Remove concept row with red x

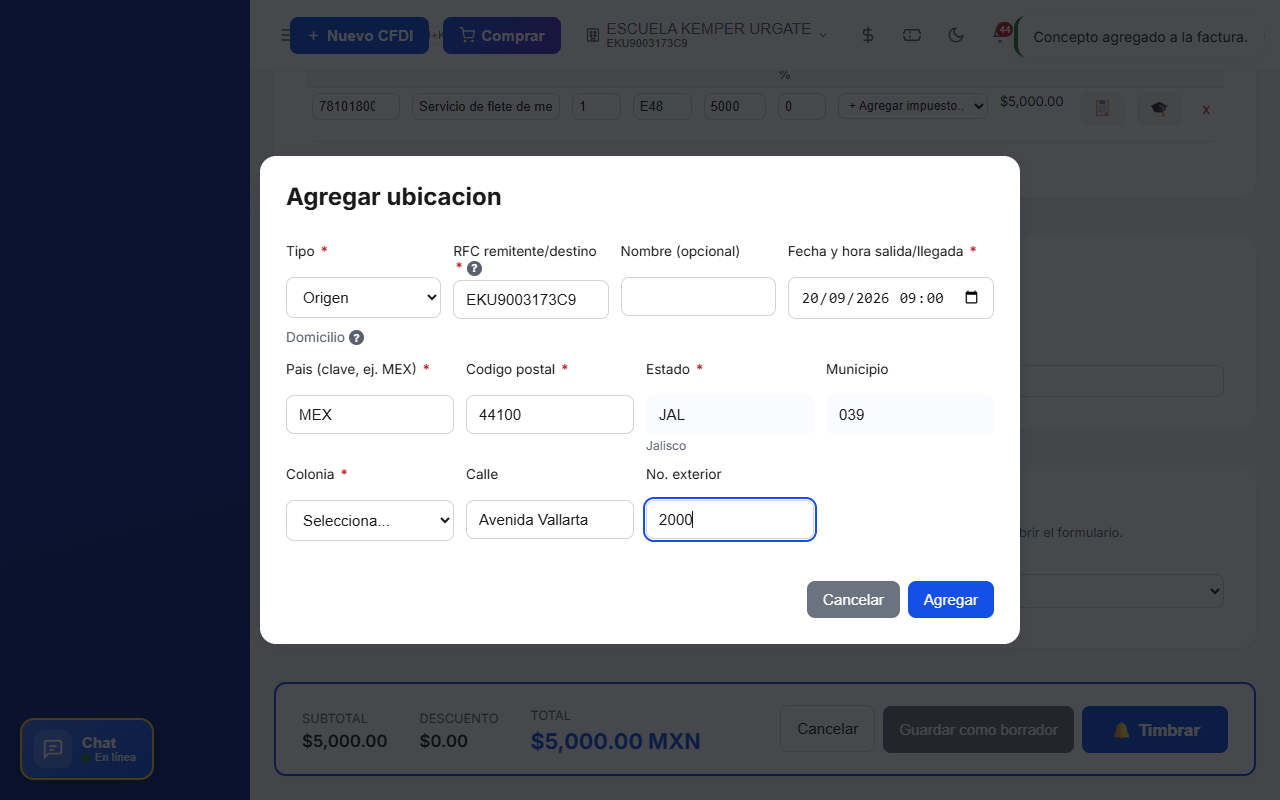pos(1206,109)
